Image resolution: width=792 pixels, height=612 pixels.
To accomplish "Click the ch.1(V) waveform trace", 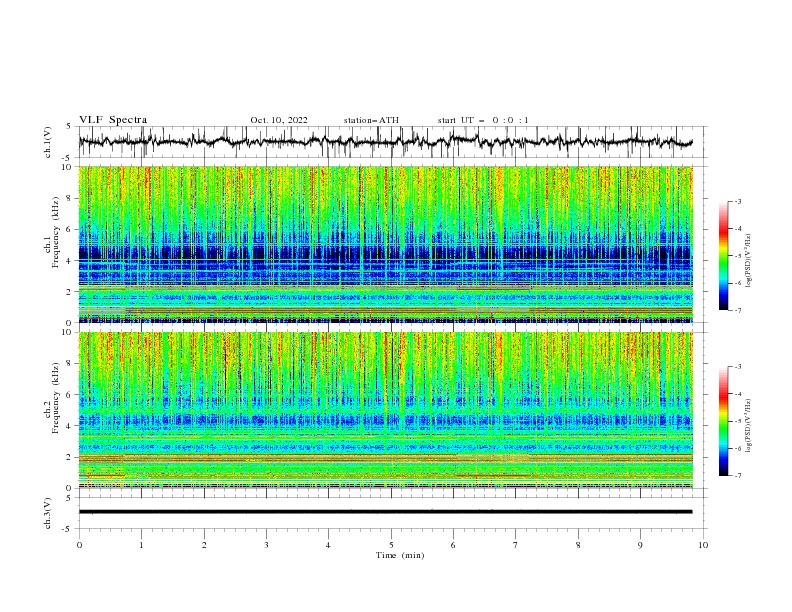I will [x=386, y=141].
